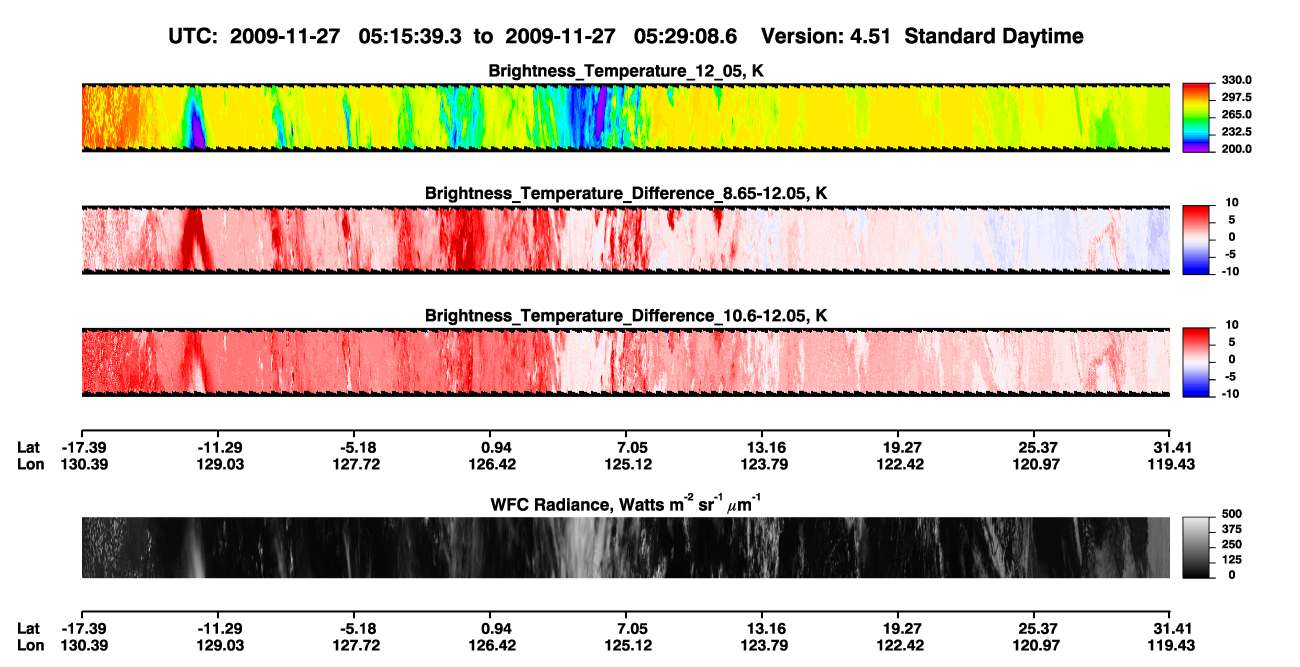Screen dimensions: 1300x667
Task: Click the Brightness_Temperature_Difference_10.6-12.05 title
Action: pos(626,316)
